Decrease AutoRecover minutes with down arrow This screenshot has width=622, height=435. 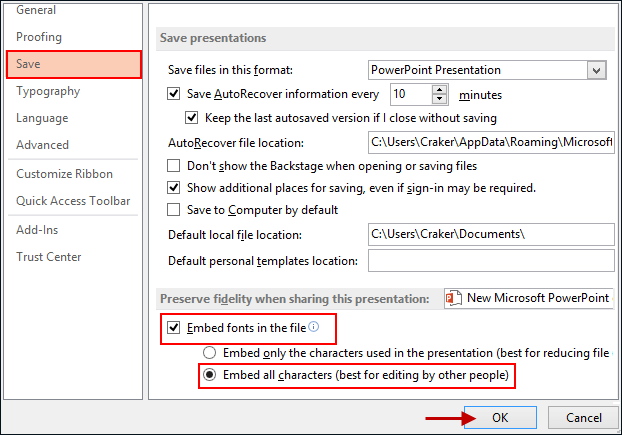[x=440, y=100]
